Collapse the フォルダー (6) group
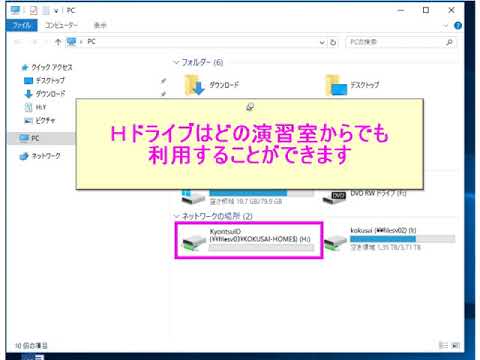The width and height of the screenshot is (480, 360). (x=177, y=62)
